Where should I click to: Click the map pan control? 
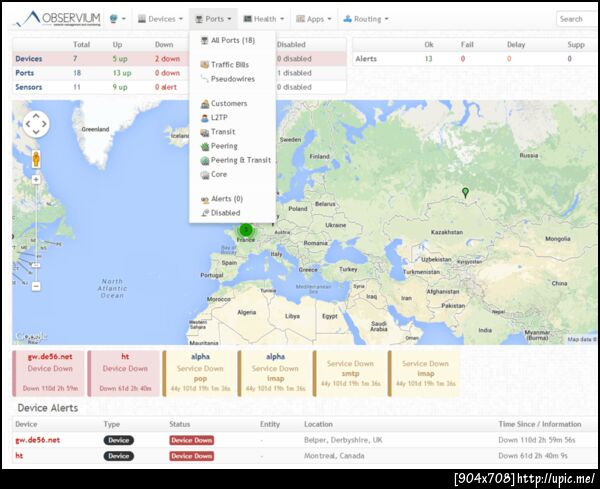pyautogui.click(x=36, y=124)
